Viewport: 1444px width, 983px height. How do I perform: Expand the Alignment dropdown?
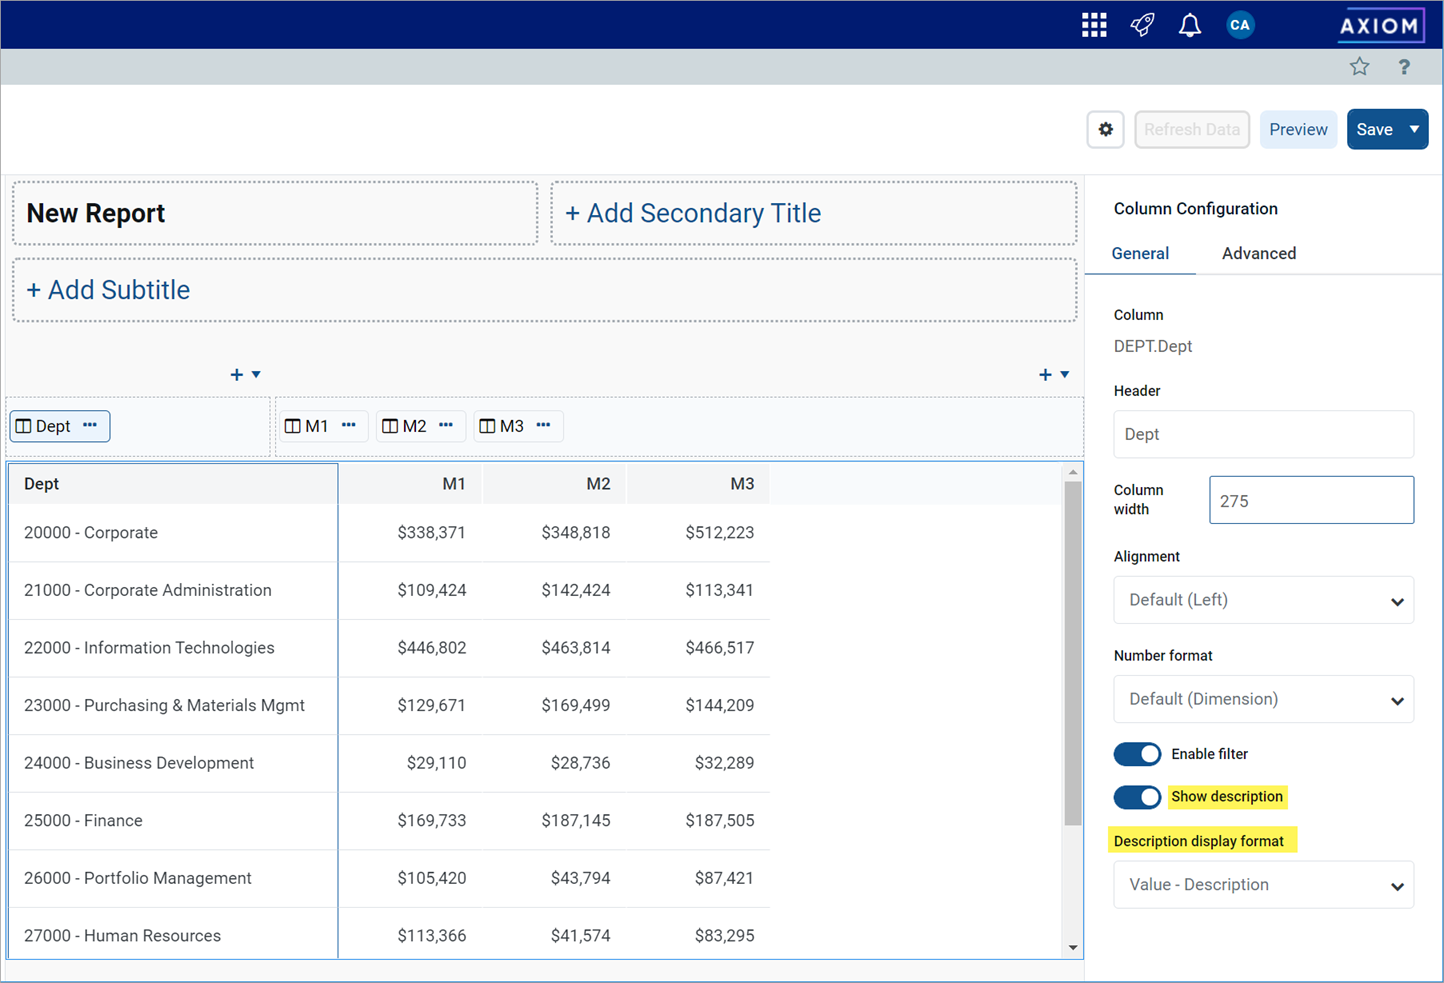coord(1263,600)
